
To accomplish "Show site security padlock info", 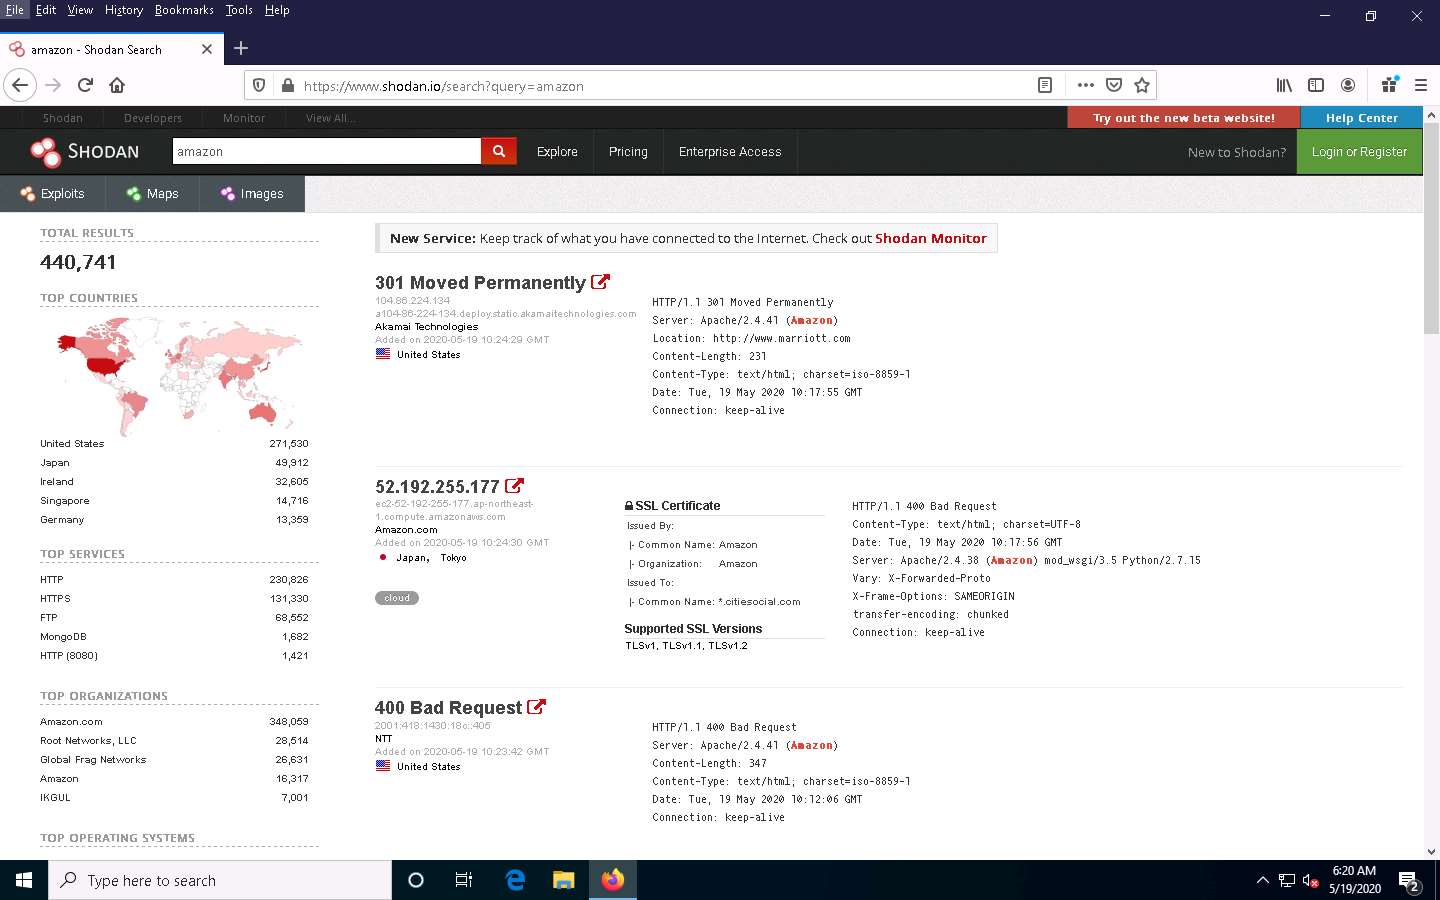I will click(288, 85).
